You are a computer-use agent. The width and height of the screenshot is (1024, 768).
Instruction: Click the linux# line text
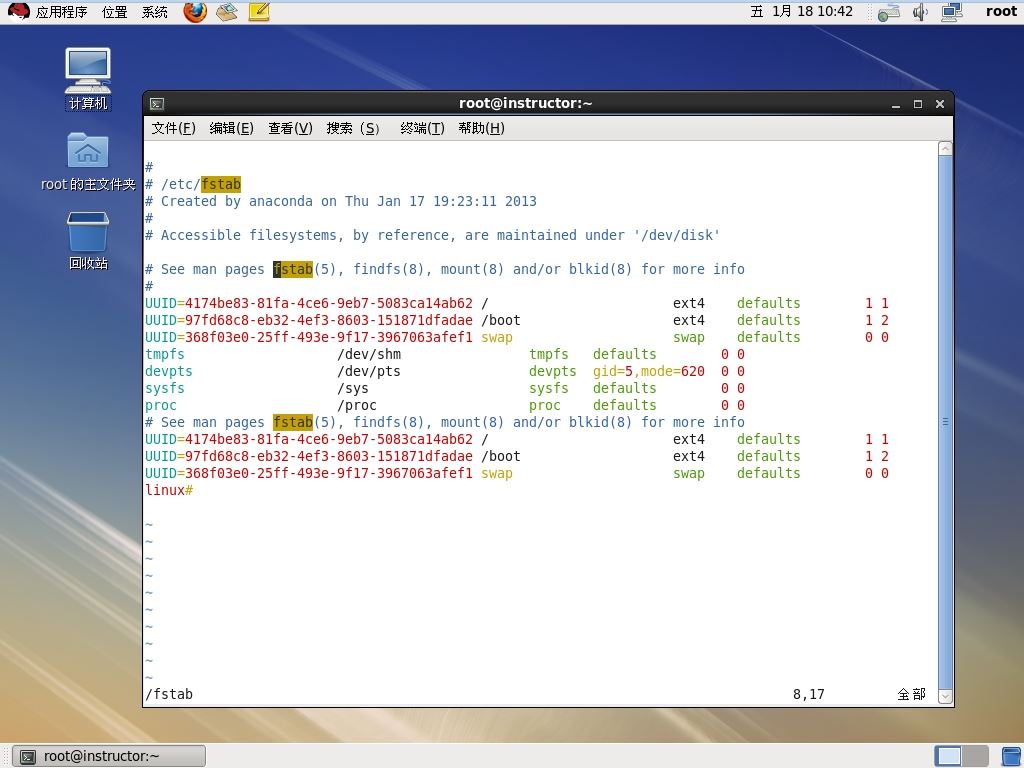click(168, 490)
